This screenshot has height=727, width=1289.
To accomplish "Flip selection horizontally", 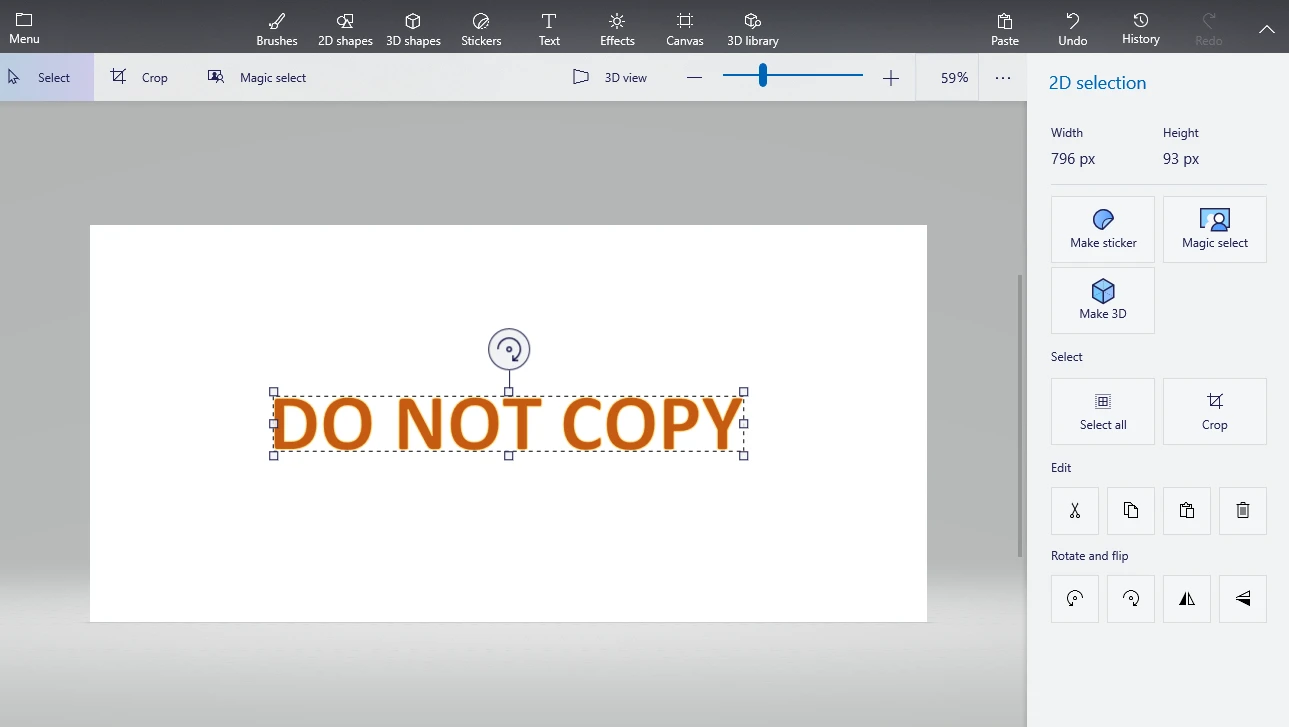I will 1187,599.
